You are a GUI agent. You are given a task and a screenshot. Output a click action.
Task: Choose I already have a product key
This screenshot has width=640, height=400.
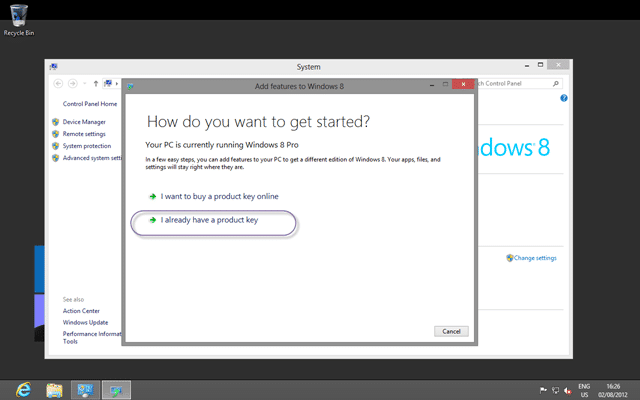(x=209, y=220)
